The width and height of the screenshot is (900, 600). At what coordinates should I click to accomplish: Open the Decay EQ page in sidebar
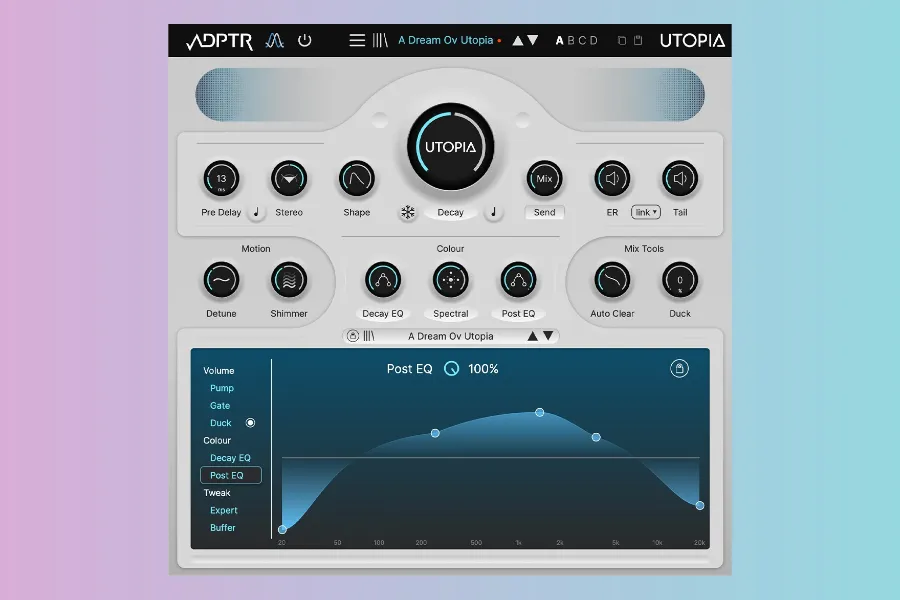[x=230, y=458]
